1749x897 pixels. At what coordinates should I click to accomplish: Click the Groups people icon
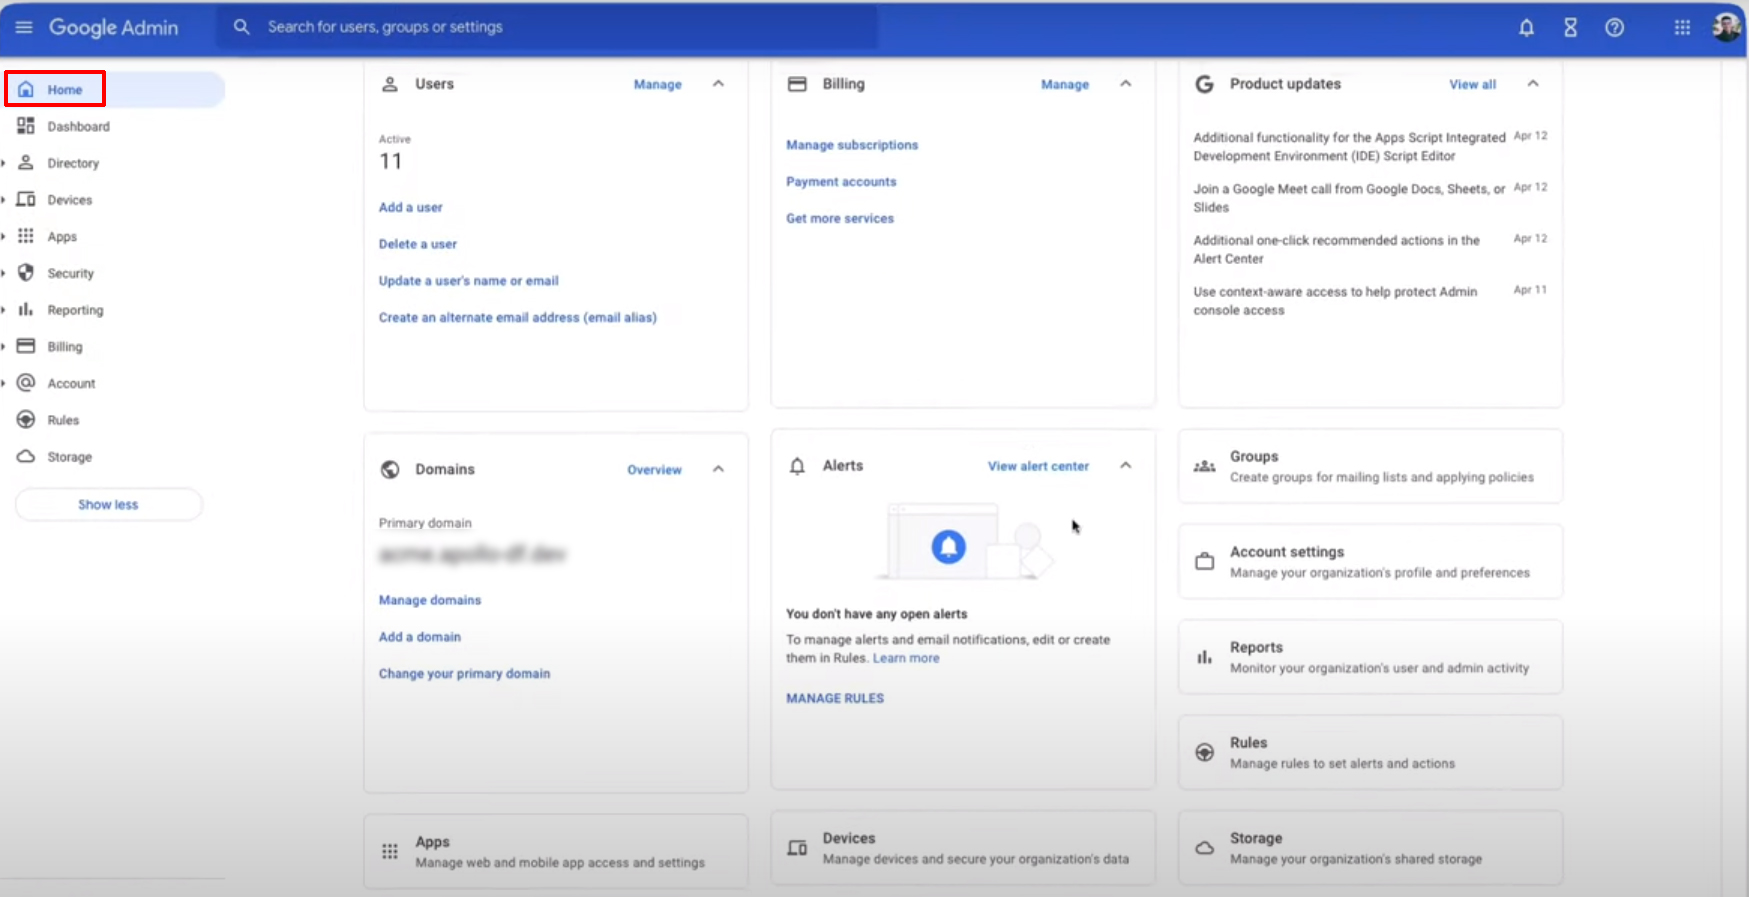click(1205, 467)
